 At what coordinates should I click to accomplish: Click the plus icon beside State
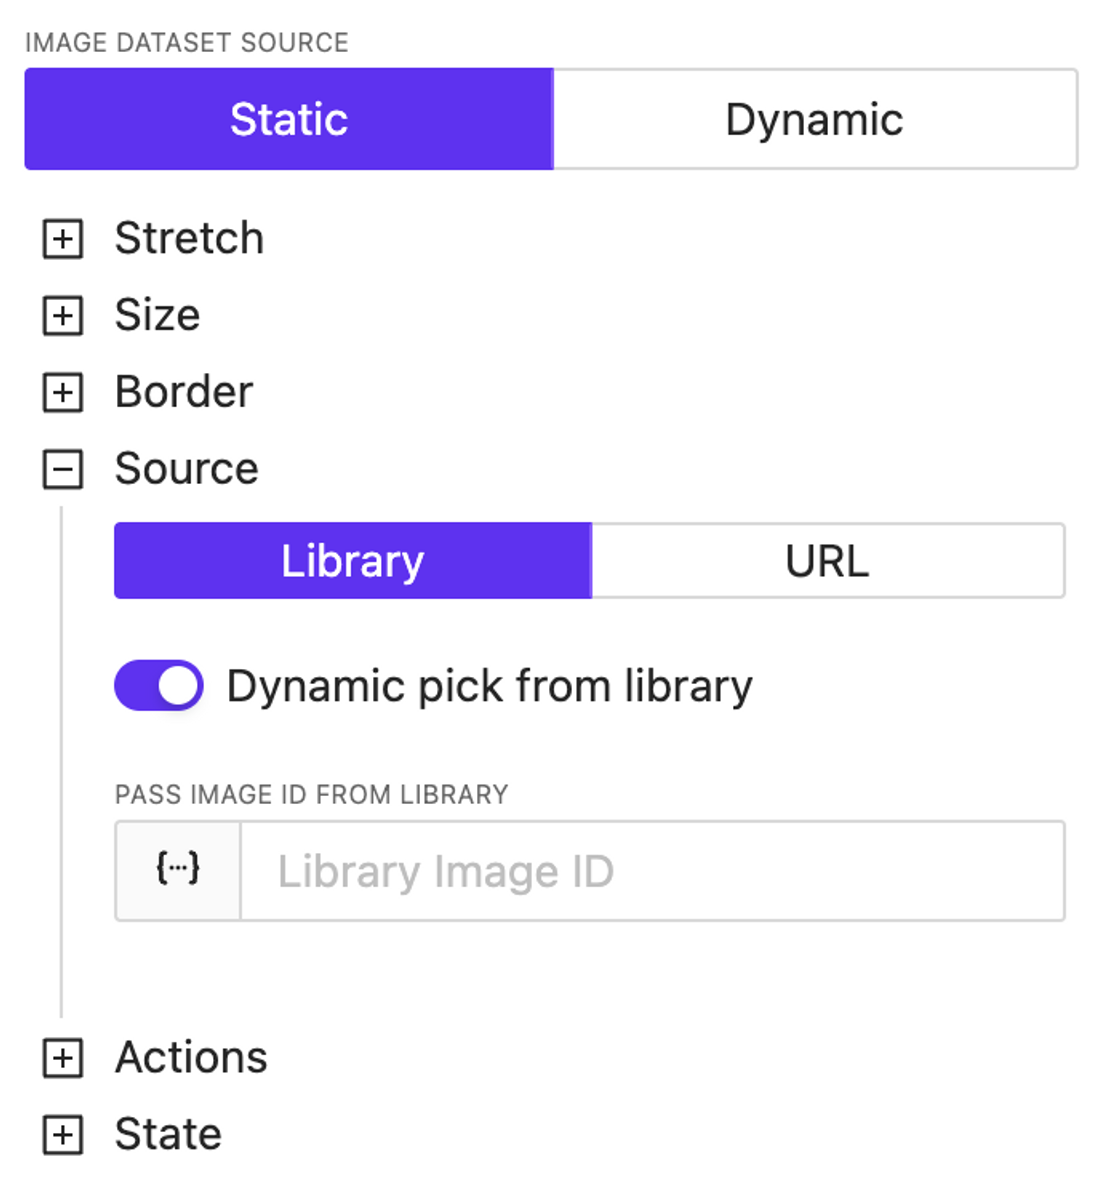(63, 1135)
